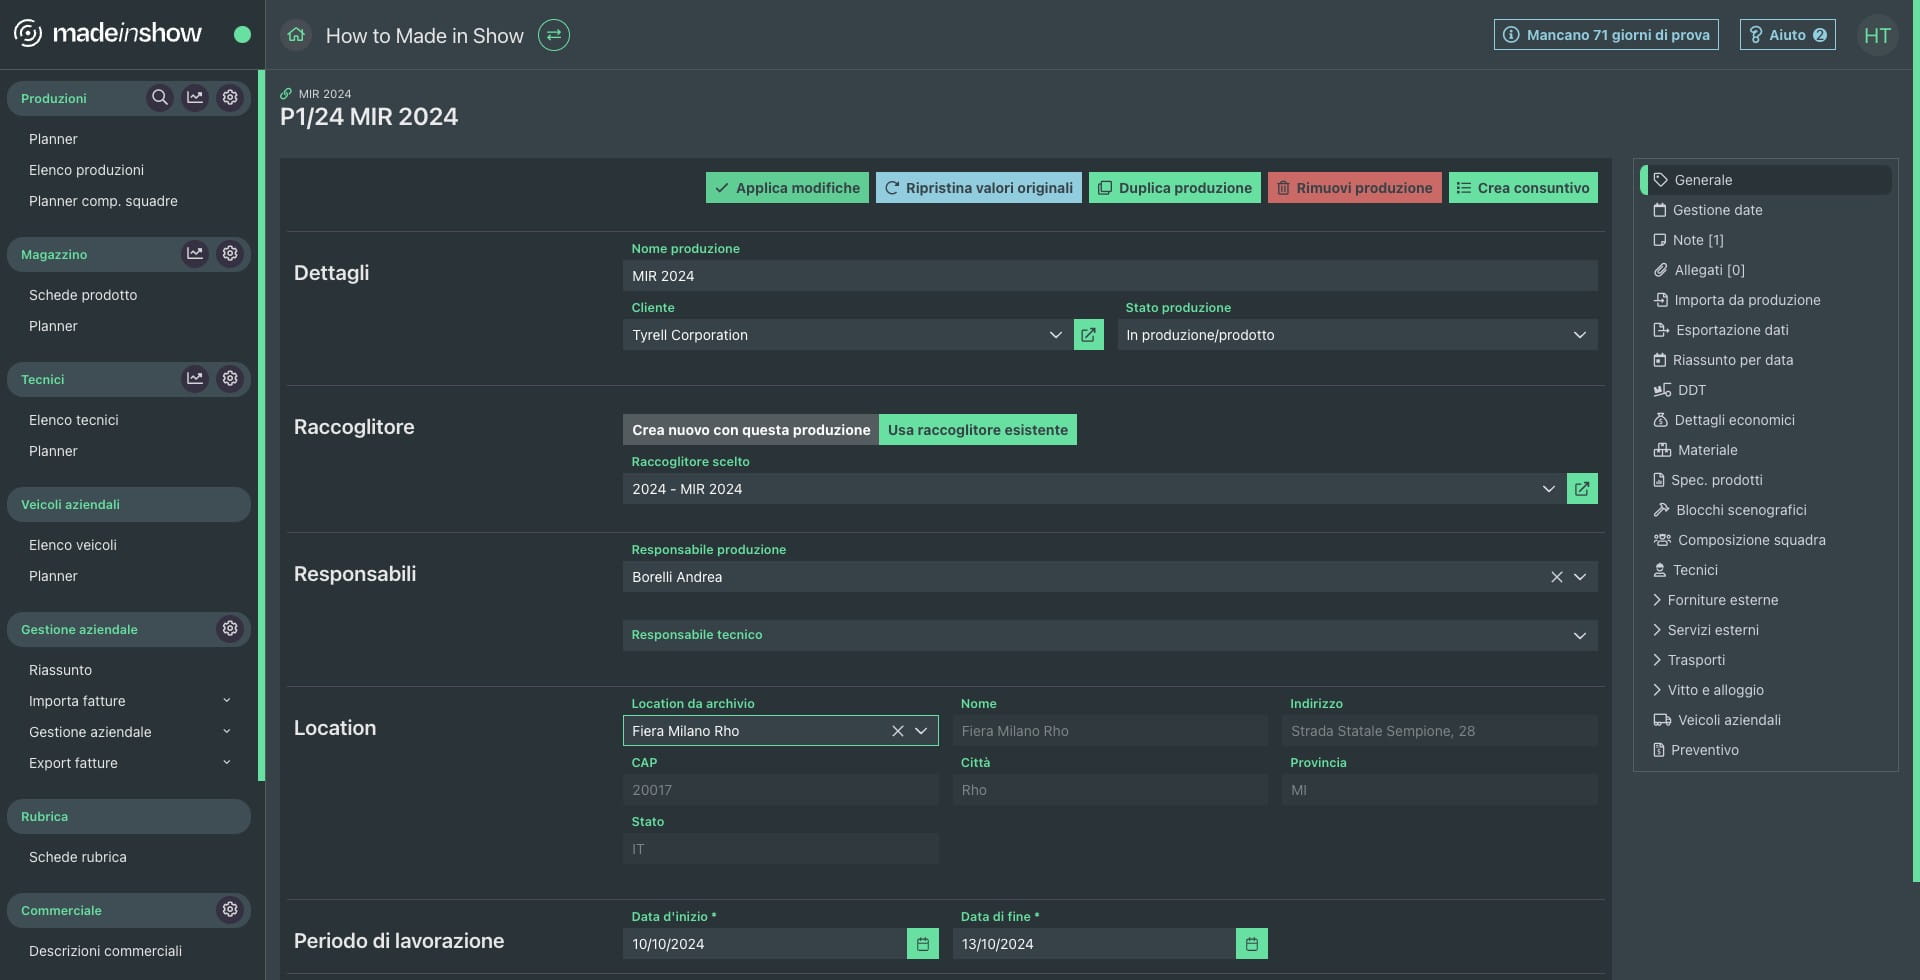1920x980 pixels.
Task: Open the Produzioni settings gear
Action: [230, 97]
